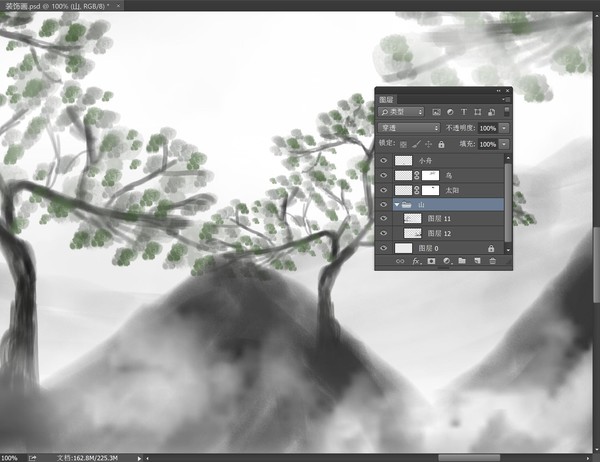Open the 穿透 blend mode dropdown
Viewport: 600px width, 462px height.
(x=409, y=128)
